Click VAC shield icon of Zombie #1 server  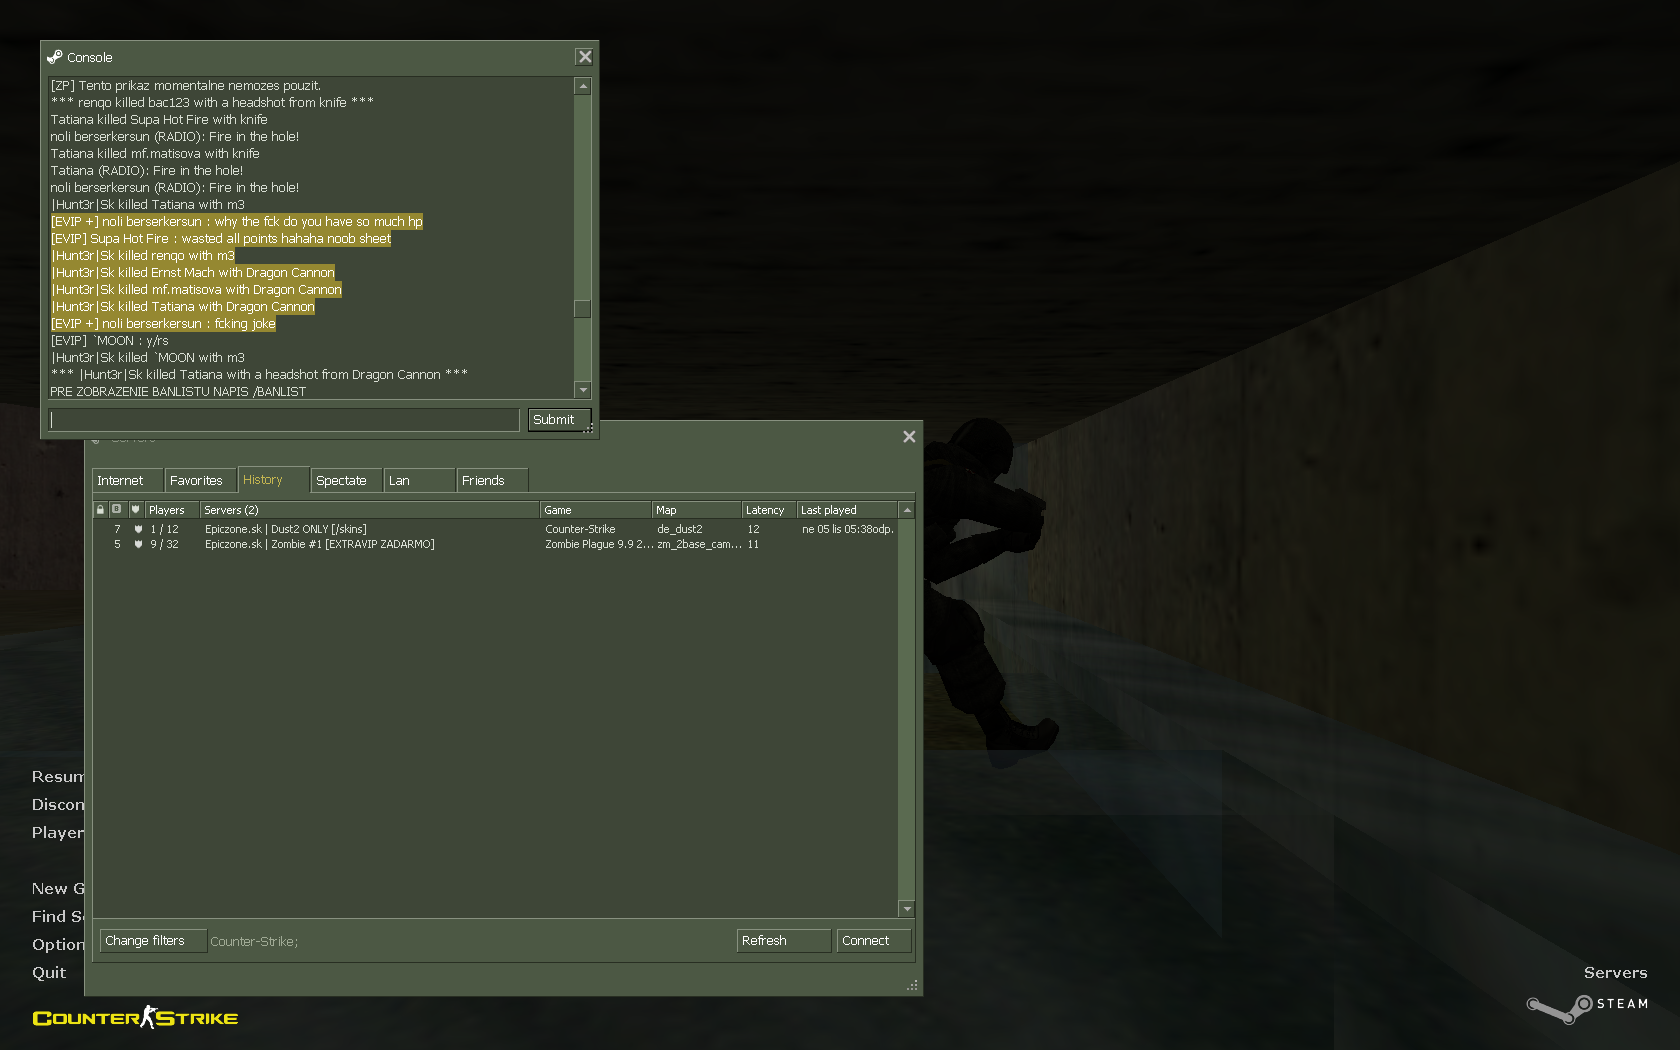(138, 545)
